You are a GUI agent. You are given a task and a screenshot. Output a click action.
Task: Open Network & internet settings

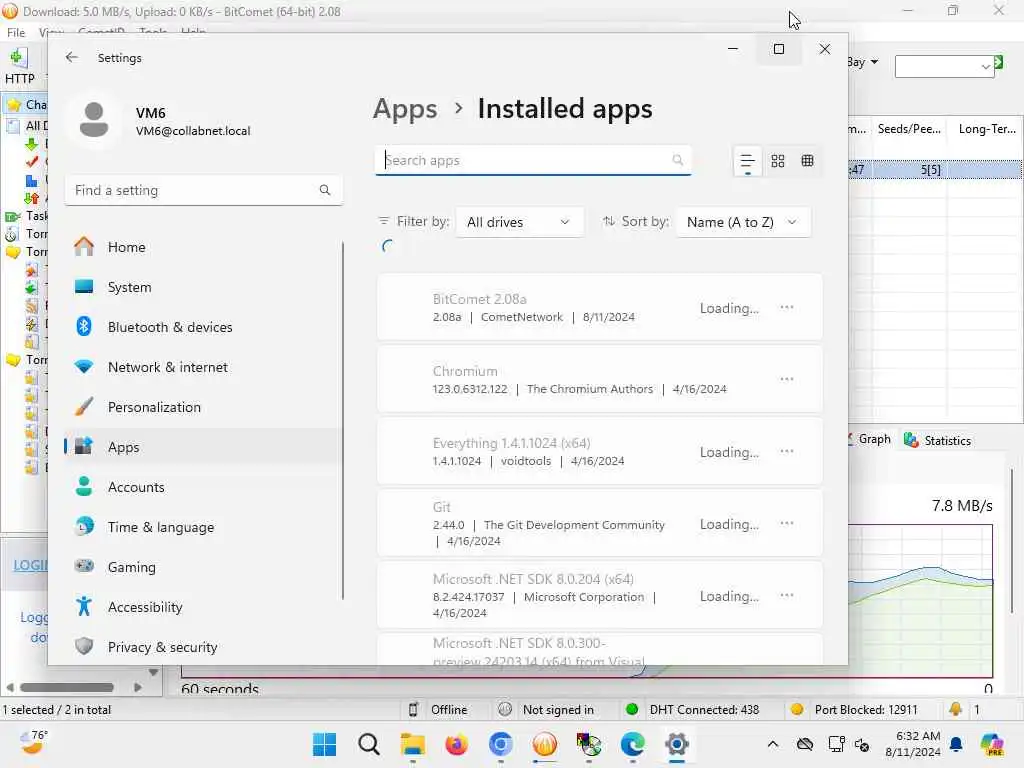click(x=204, y=367)
